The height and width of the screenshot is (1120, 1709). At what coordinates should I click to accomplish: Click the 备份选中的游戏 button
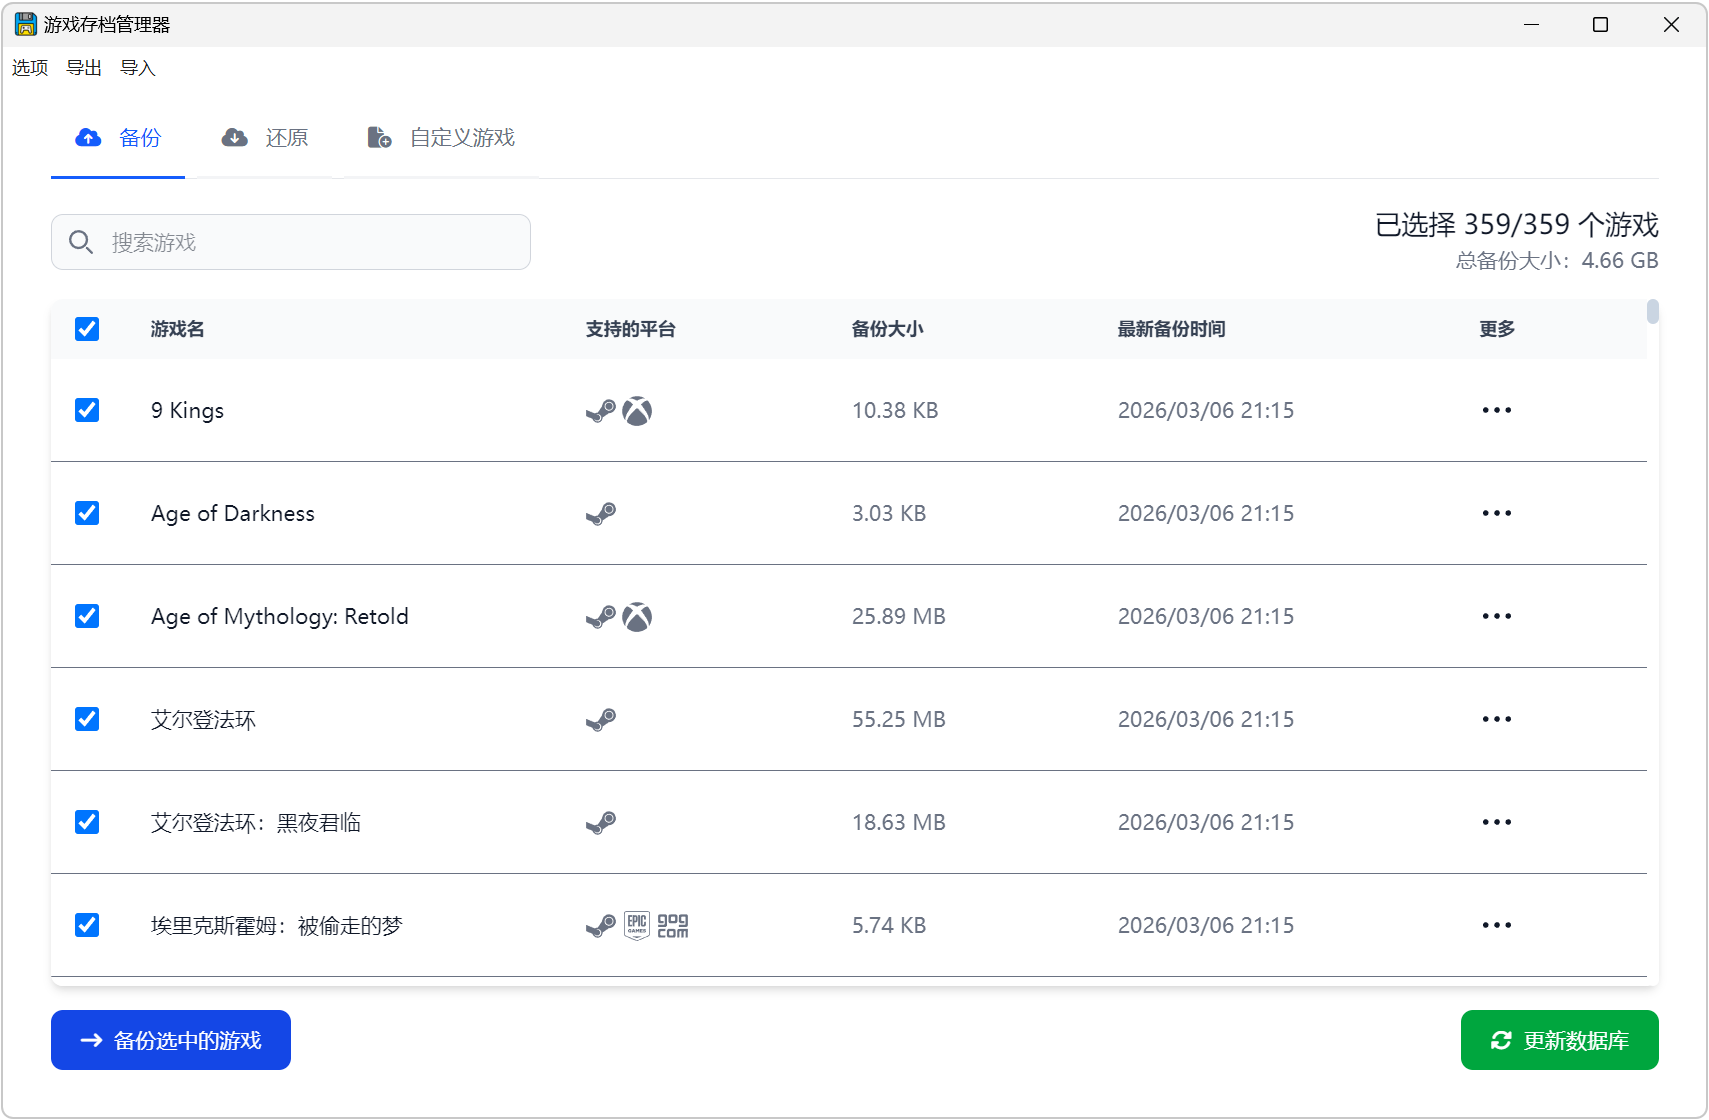(x=171, y=1040)
